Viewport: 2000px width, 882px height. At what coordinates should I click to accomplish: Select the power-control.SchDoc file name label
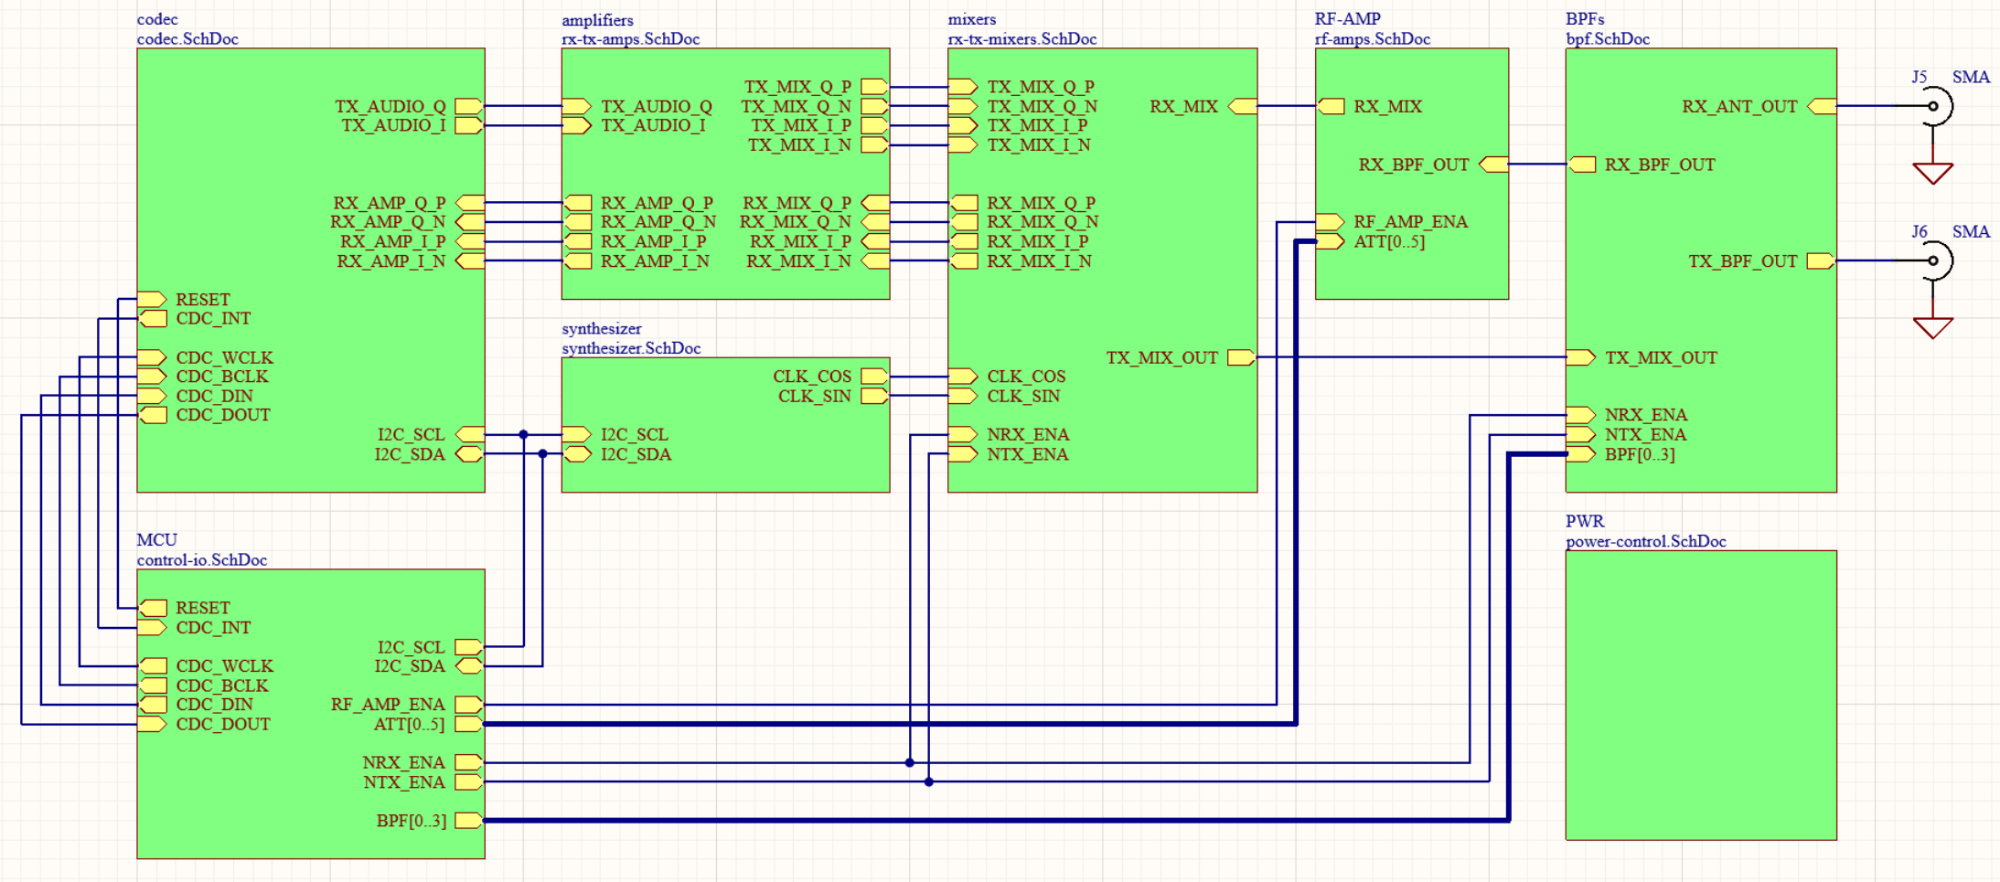(x=1645, y=541)
